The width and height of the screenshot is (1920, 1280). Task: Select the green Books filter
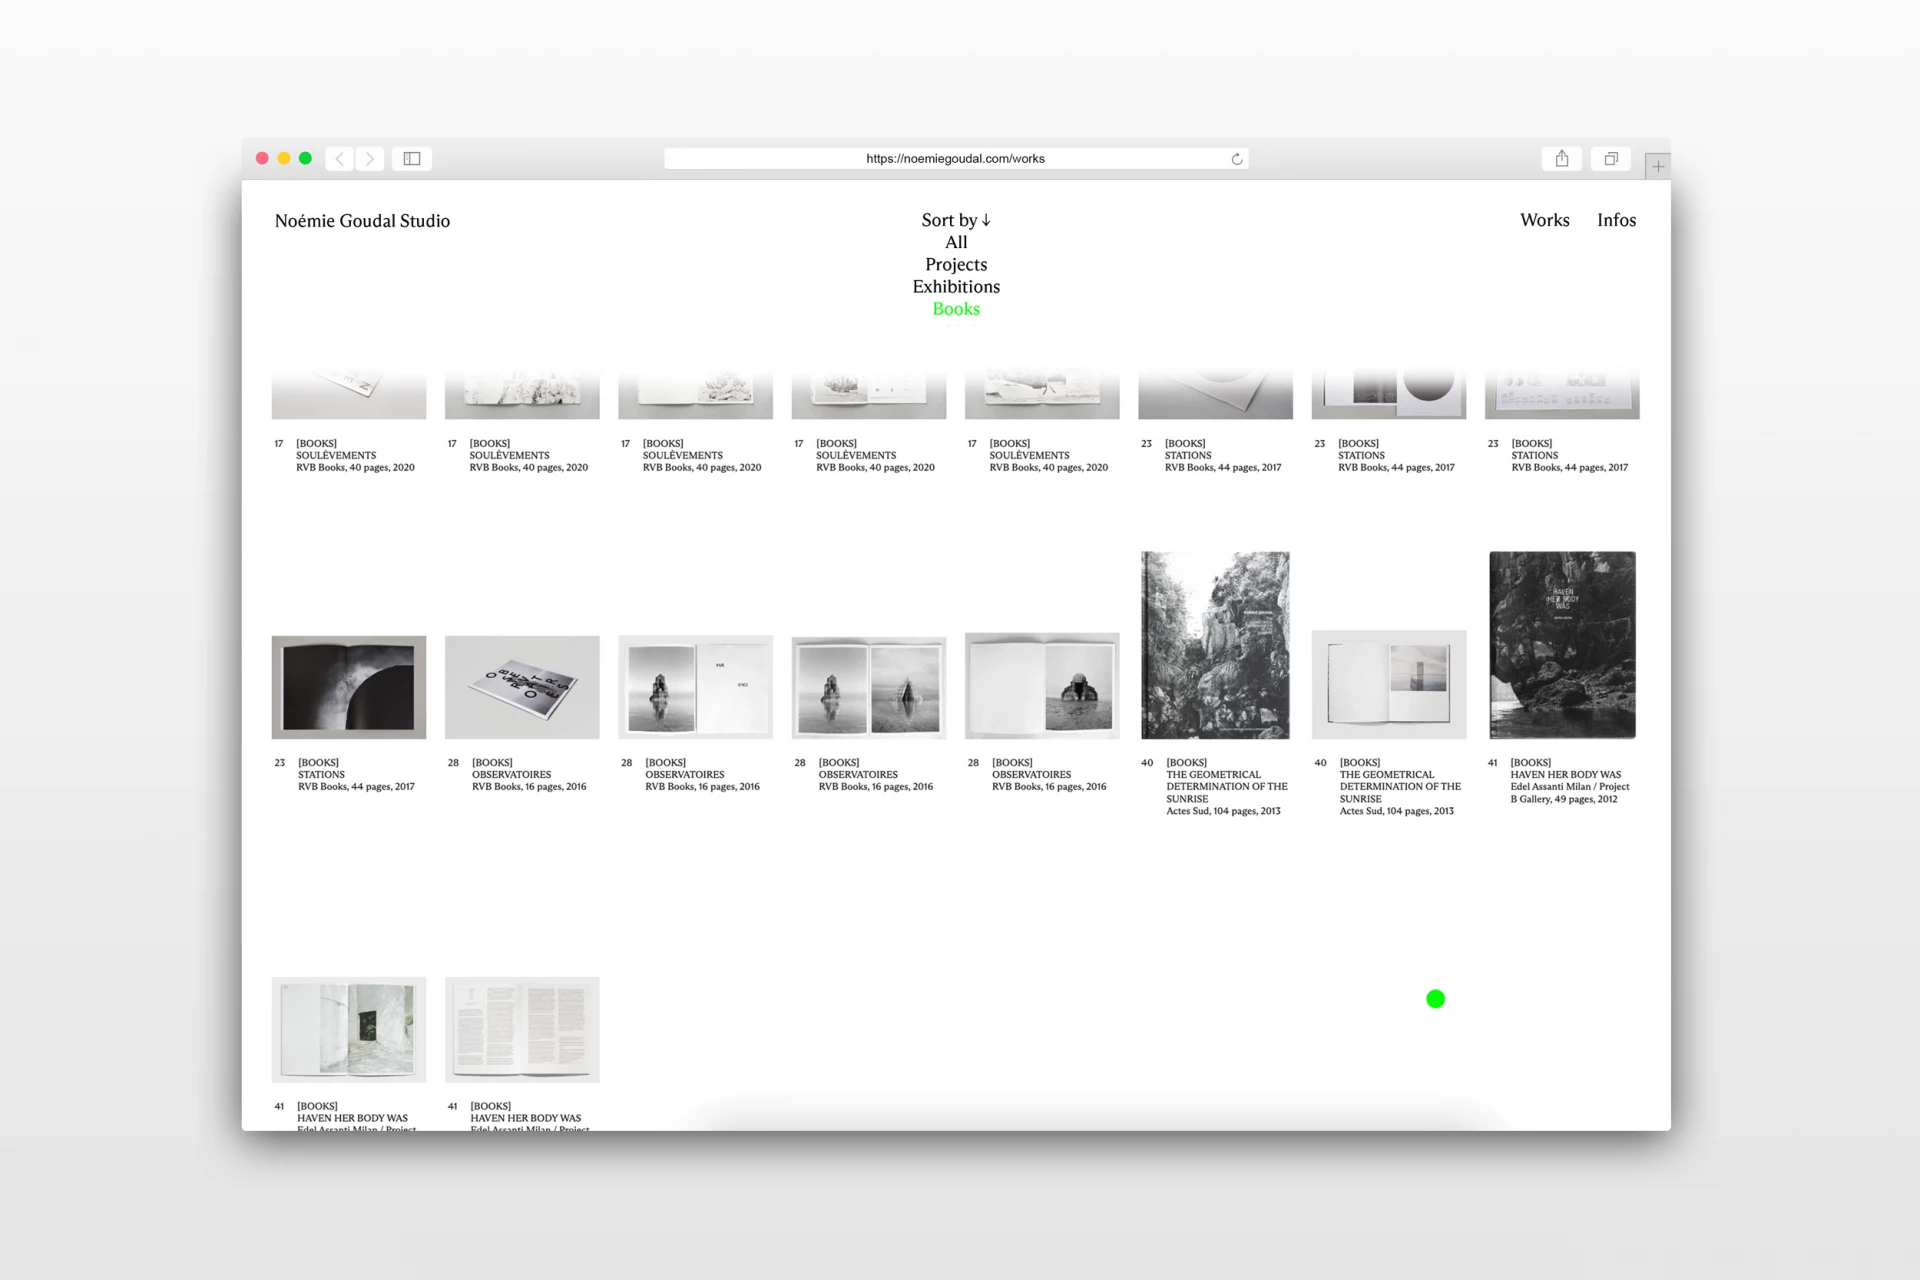click(x=956, y=309)
